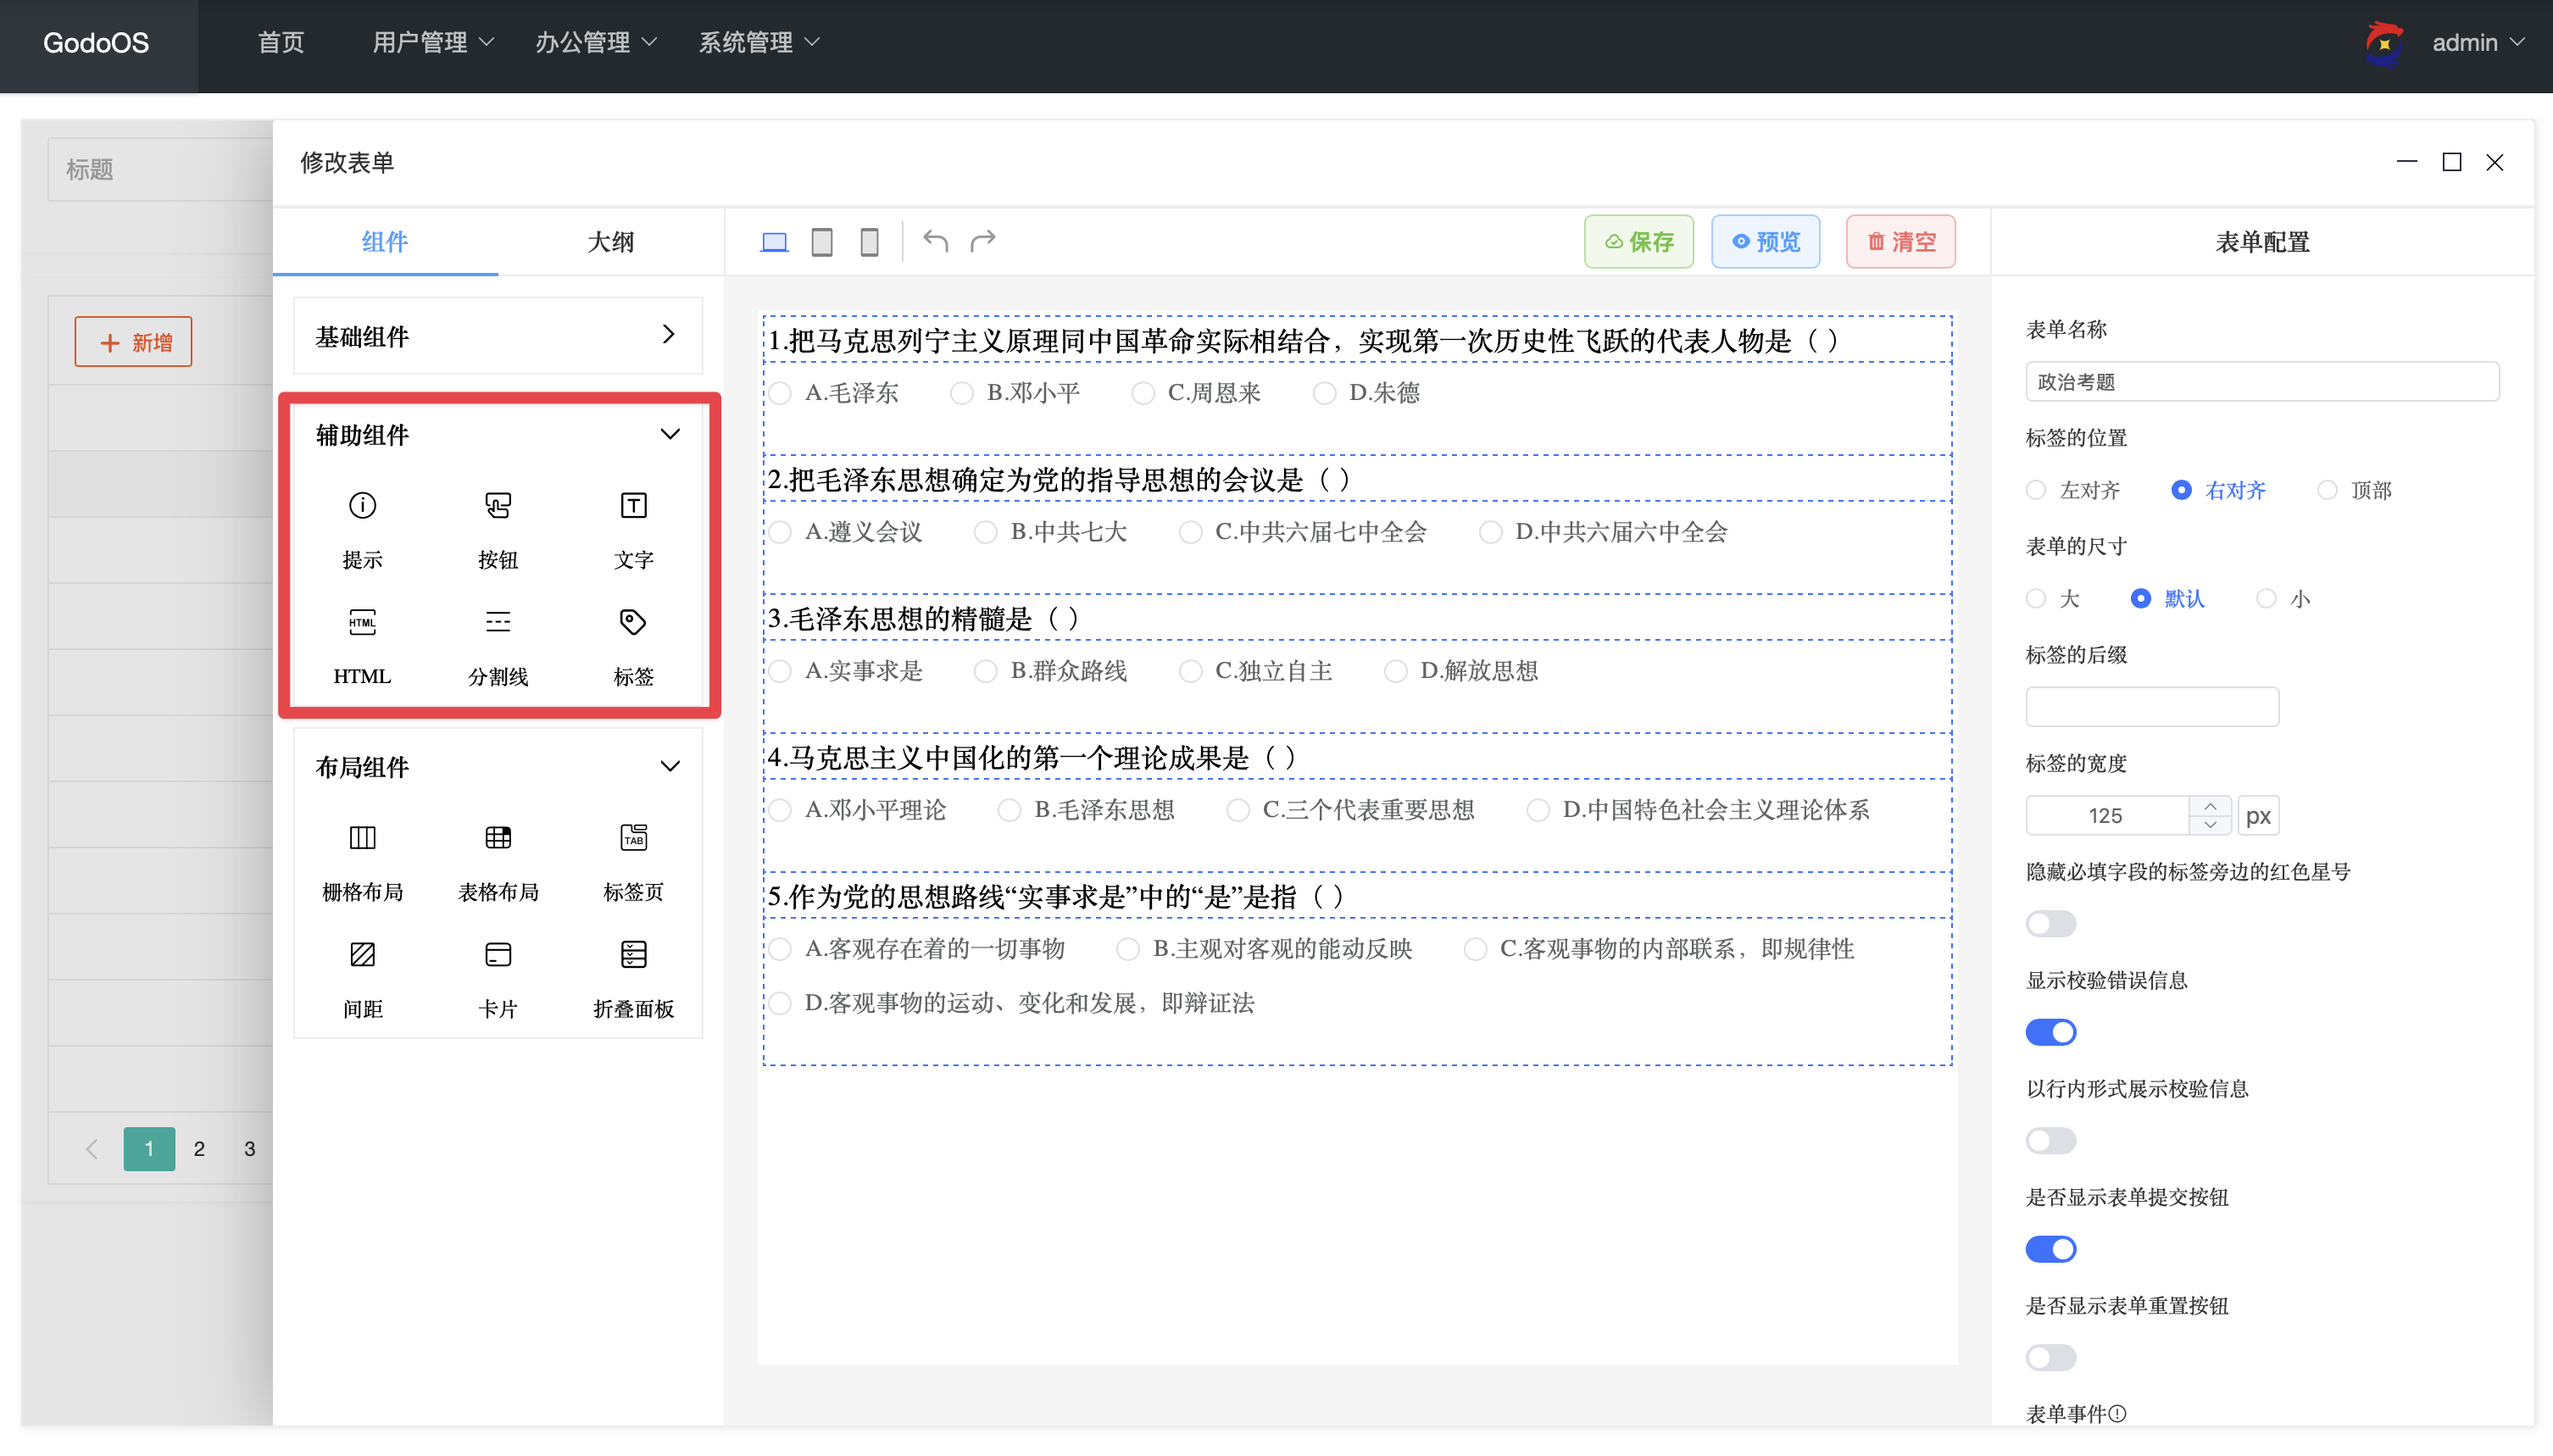This screenshot has width=2553, height=1456.
Task: Open the 办公管理 dropdown menu
Action: pyautogui.click(x=596, y=42)
